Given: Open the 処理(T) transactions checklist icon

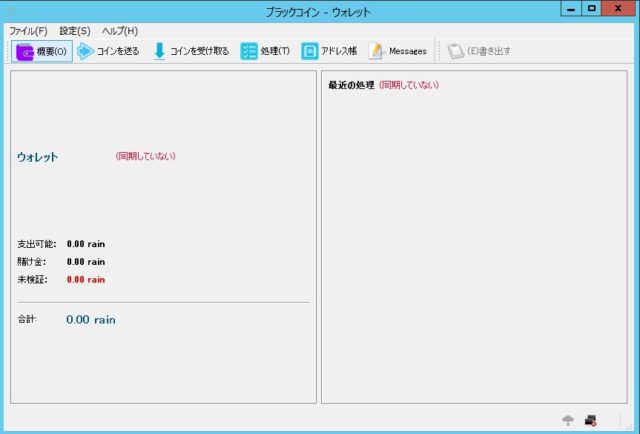Looking at the screenshot, I should click(249, 51).
